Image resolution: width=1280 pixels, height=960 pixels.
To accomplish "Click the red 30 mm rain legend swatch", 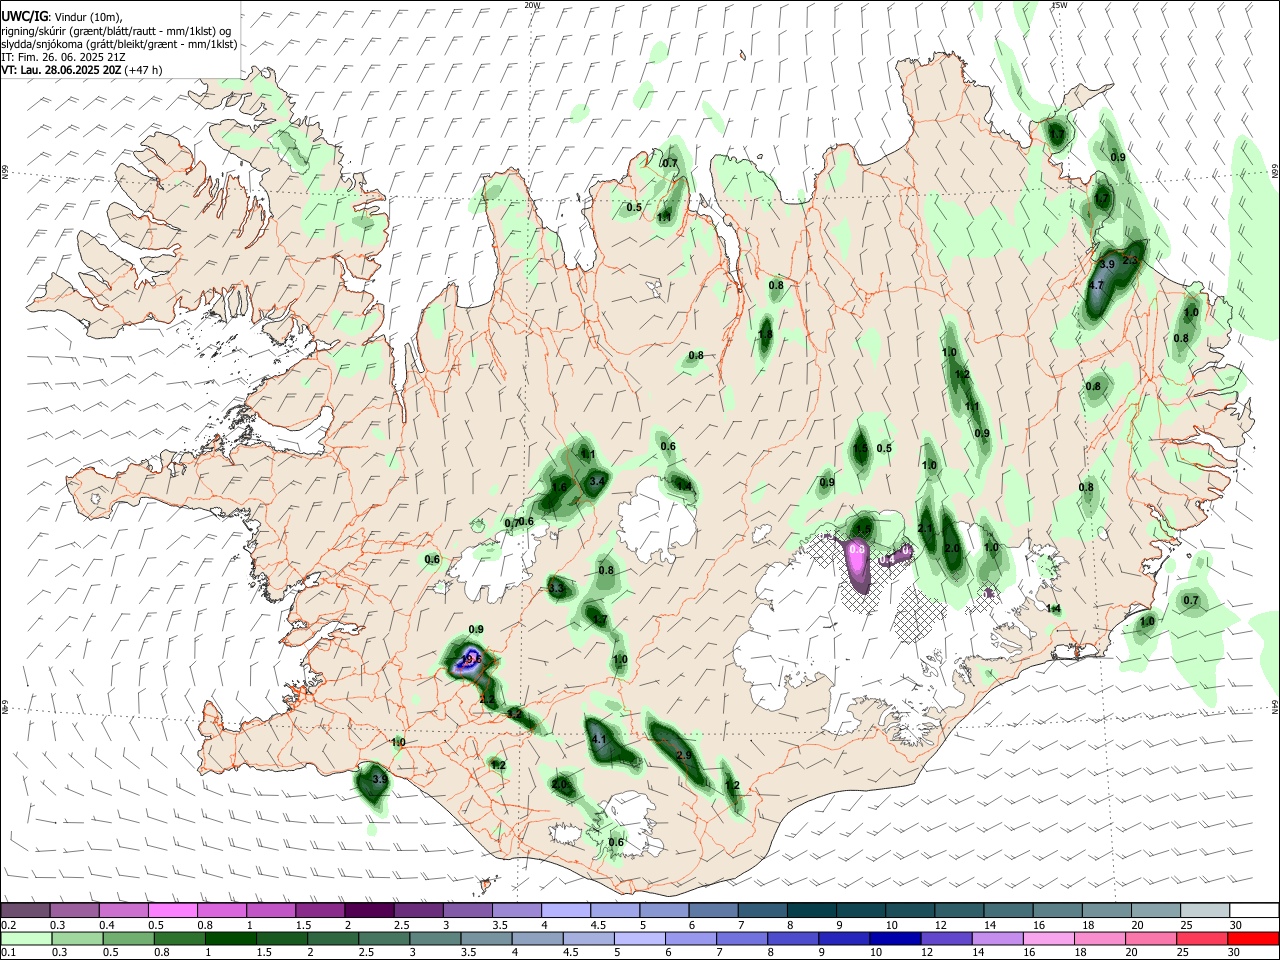I will 1253,938.
